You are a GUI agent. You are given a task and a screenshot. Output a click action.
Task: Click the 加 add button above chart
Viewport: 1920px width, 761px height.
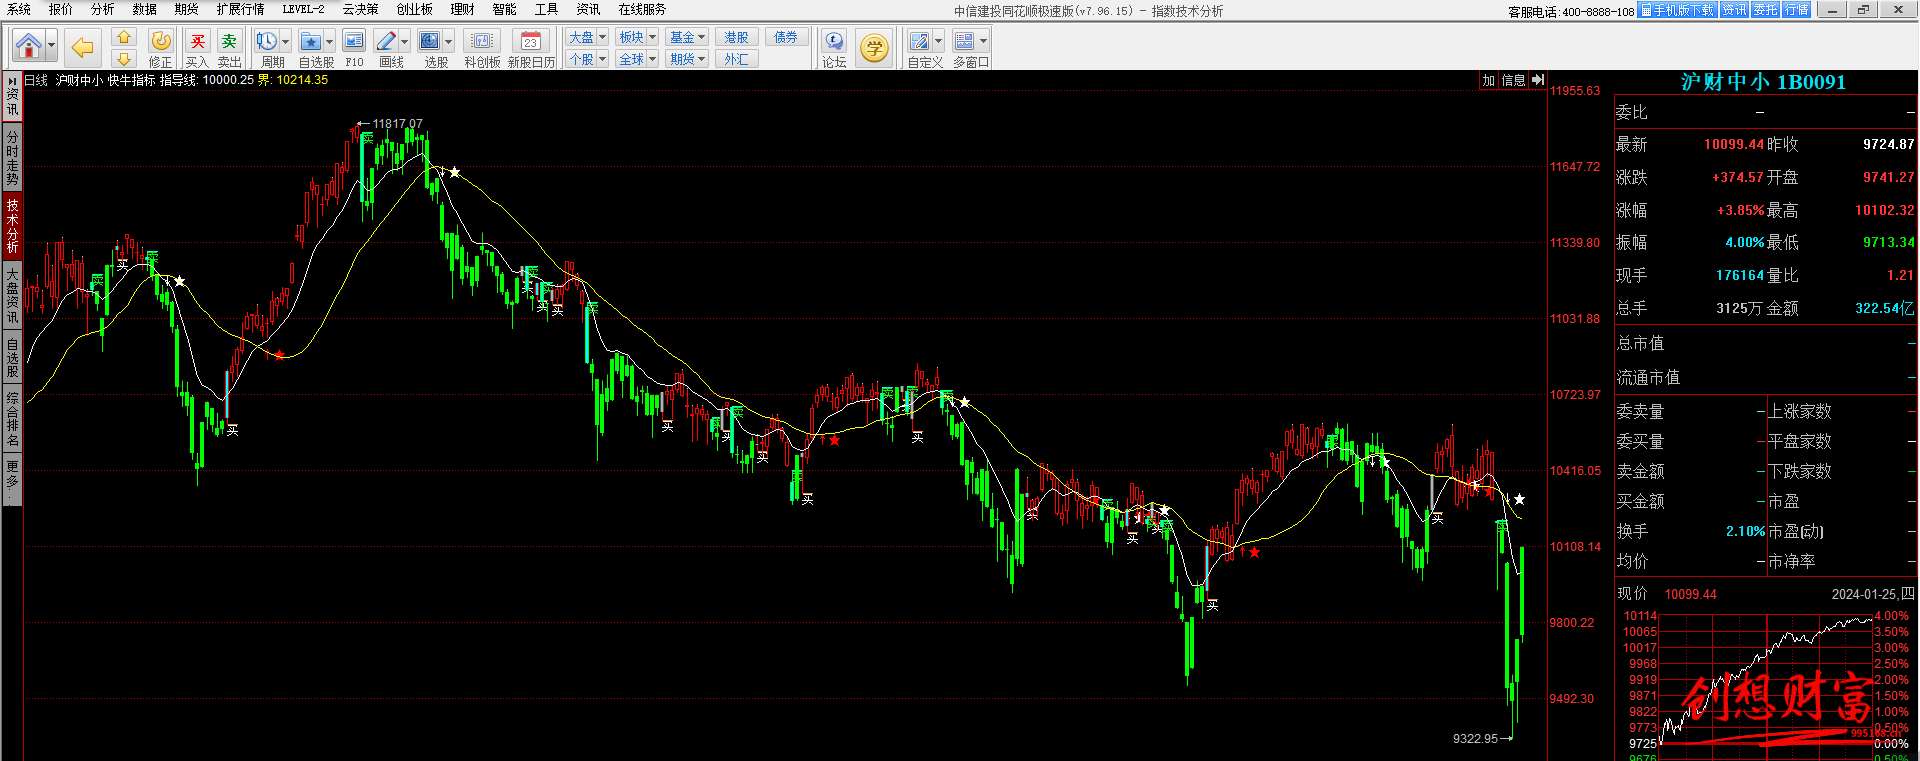[x=1489, y=80]
